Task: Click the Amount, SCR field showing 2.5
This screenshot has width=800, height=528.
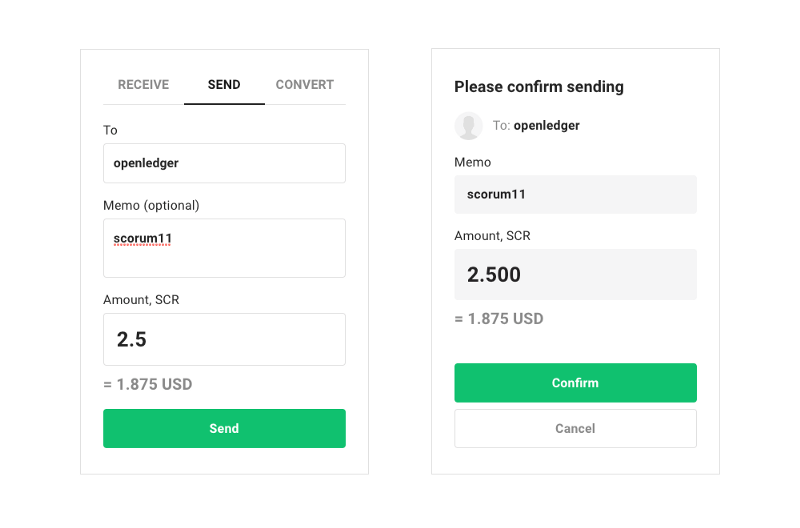Action: pyautogui.click(x=224, y=340)
